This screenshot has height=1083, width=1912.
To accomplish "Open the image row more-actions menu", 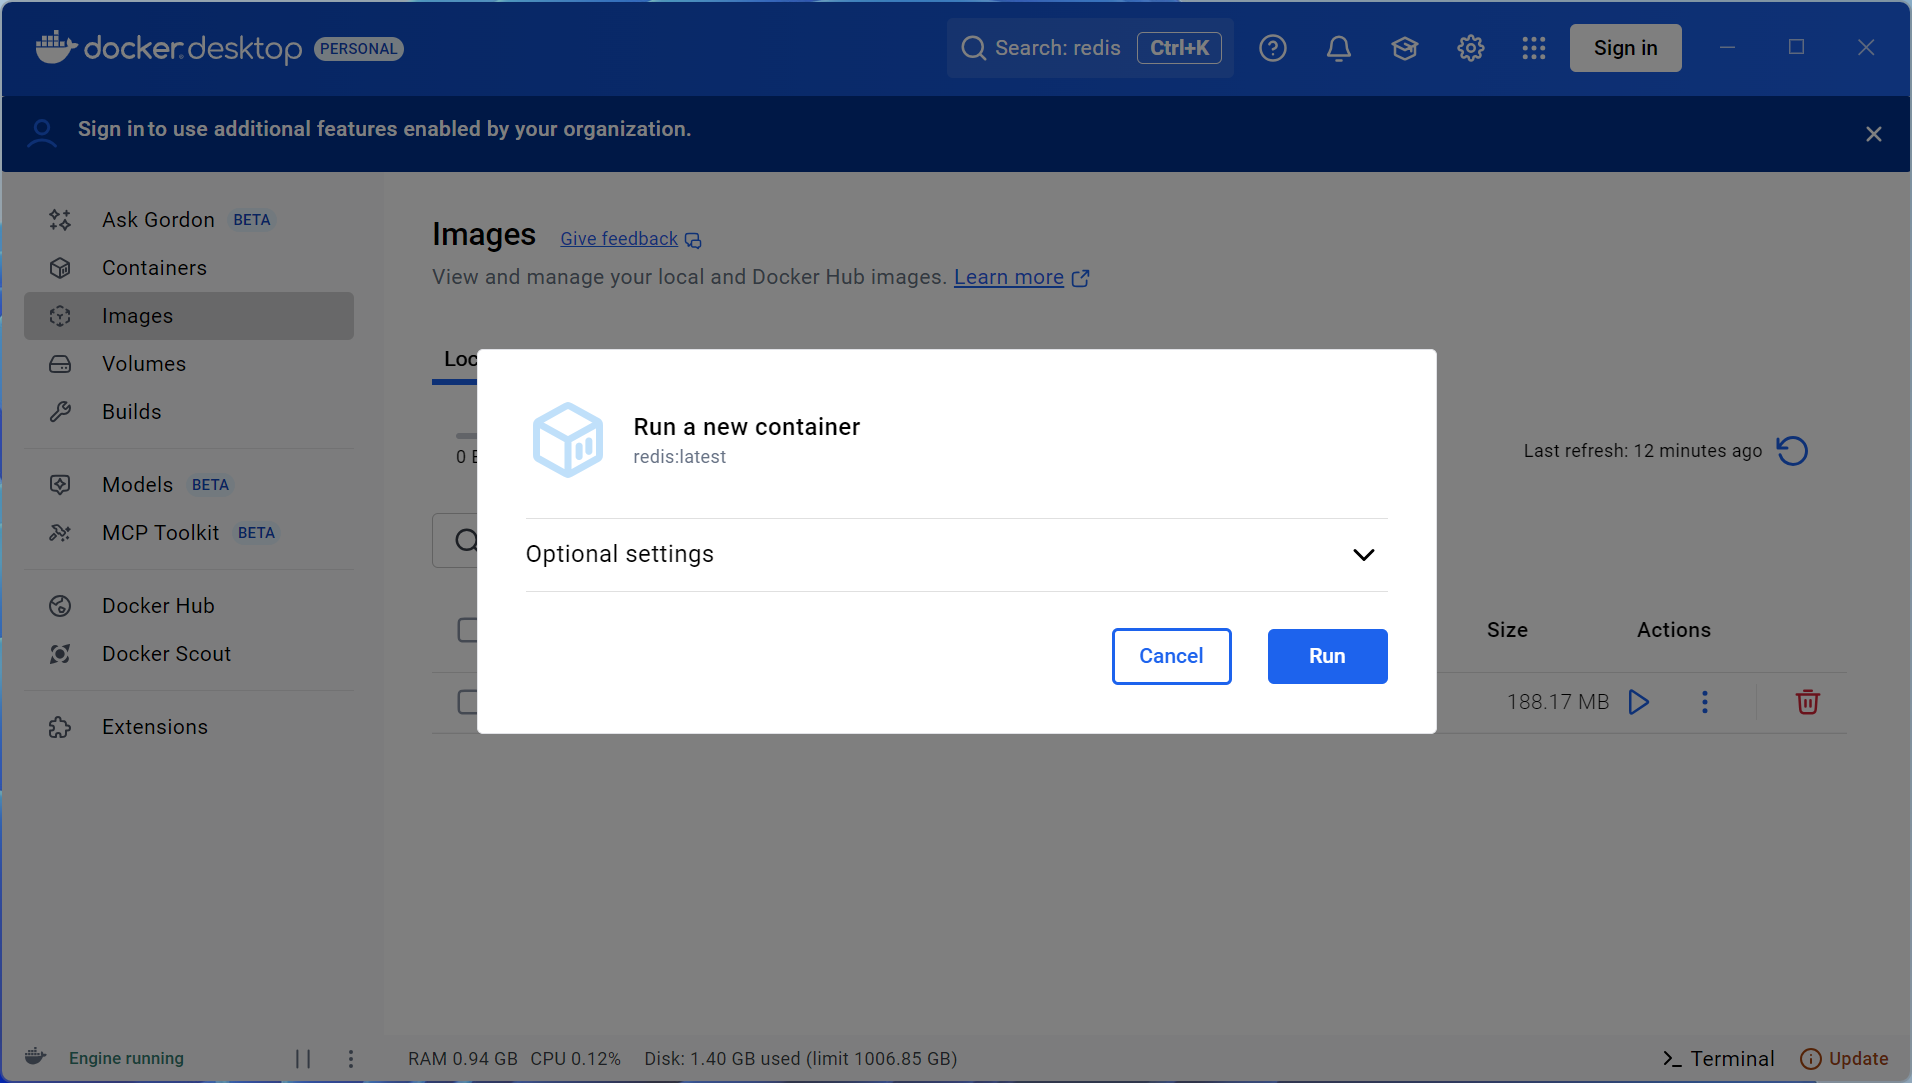I will coord(1705,702).
